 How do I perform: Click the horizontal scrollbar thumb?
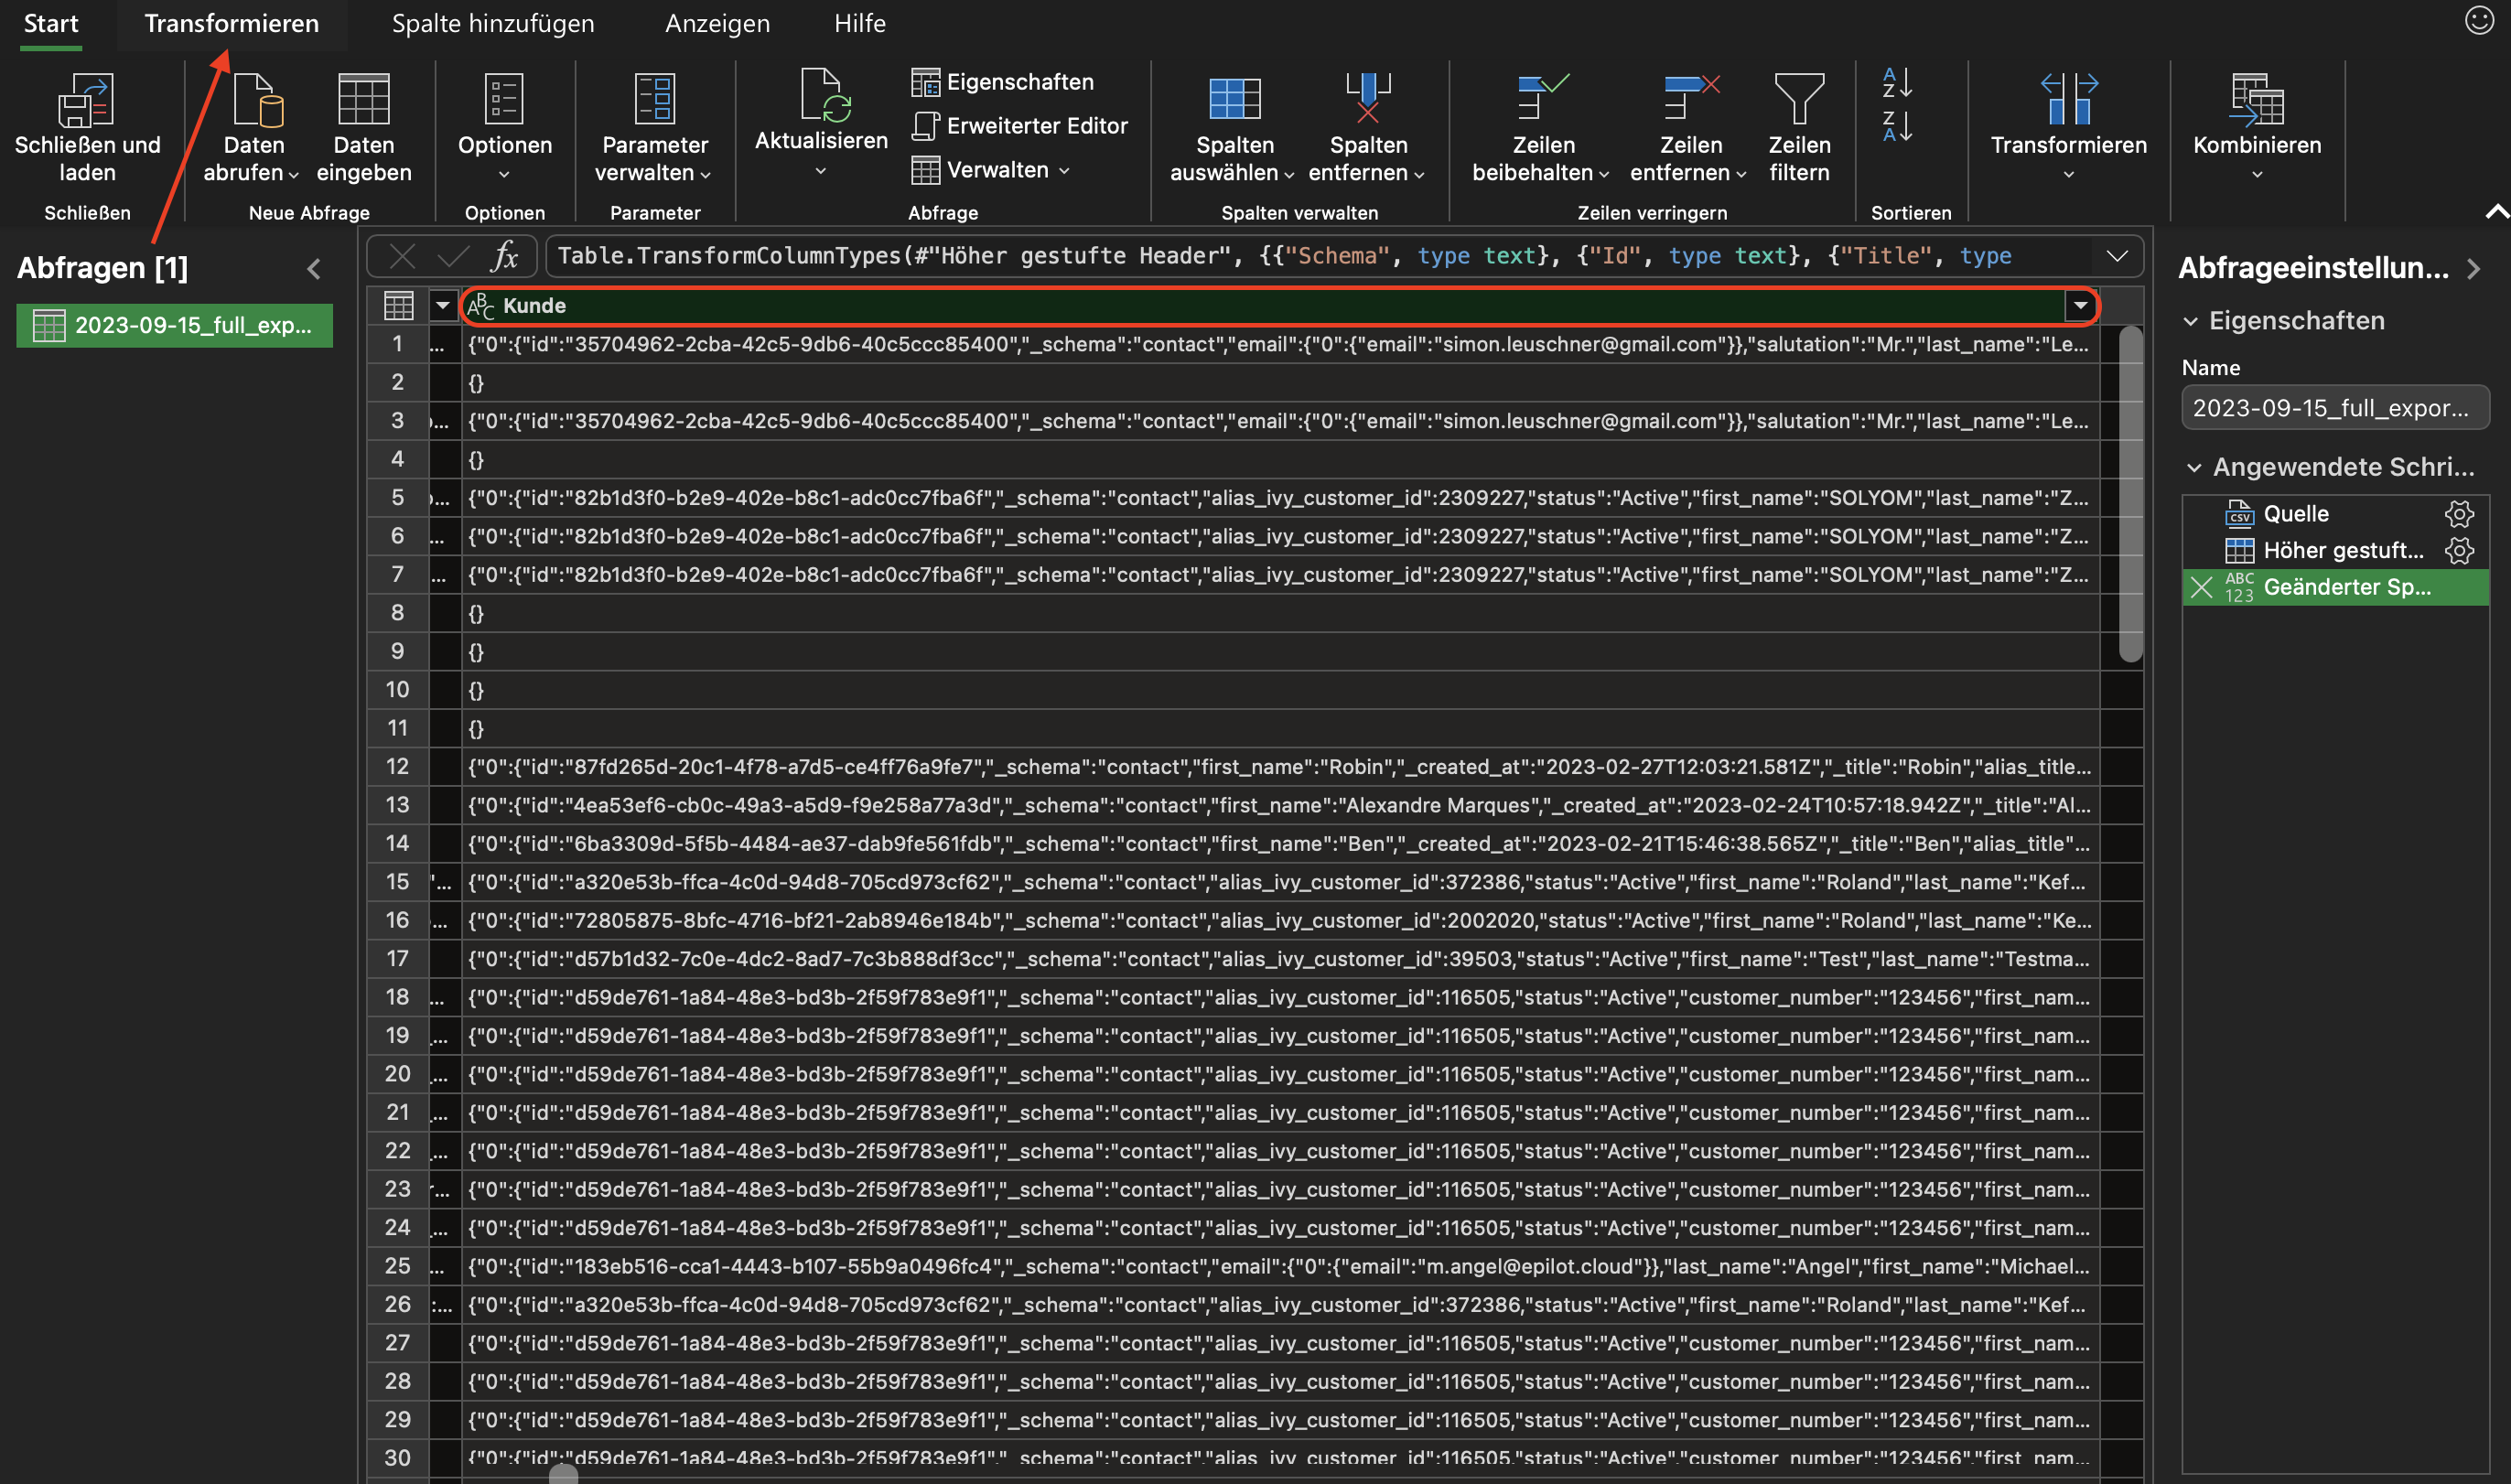563,1474
